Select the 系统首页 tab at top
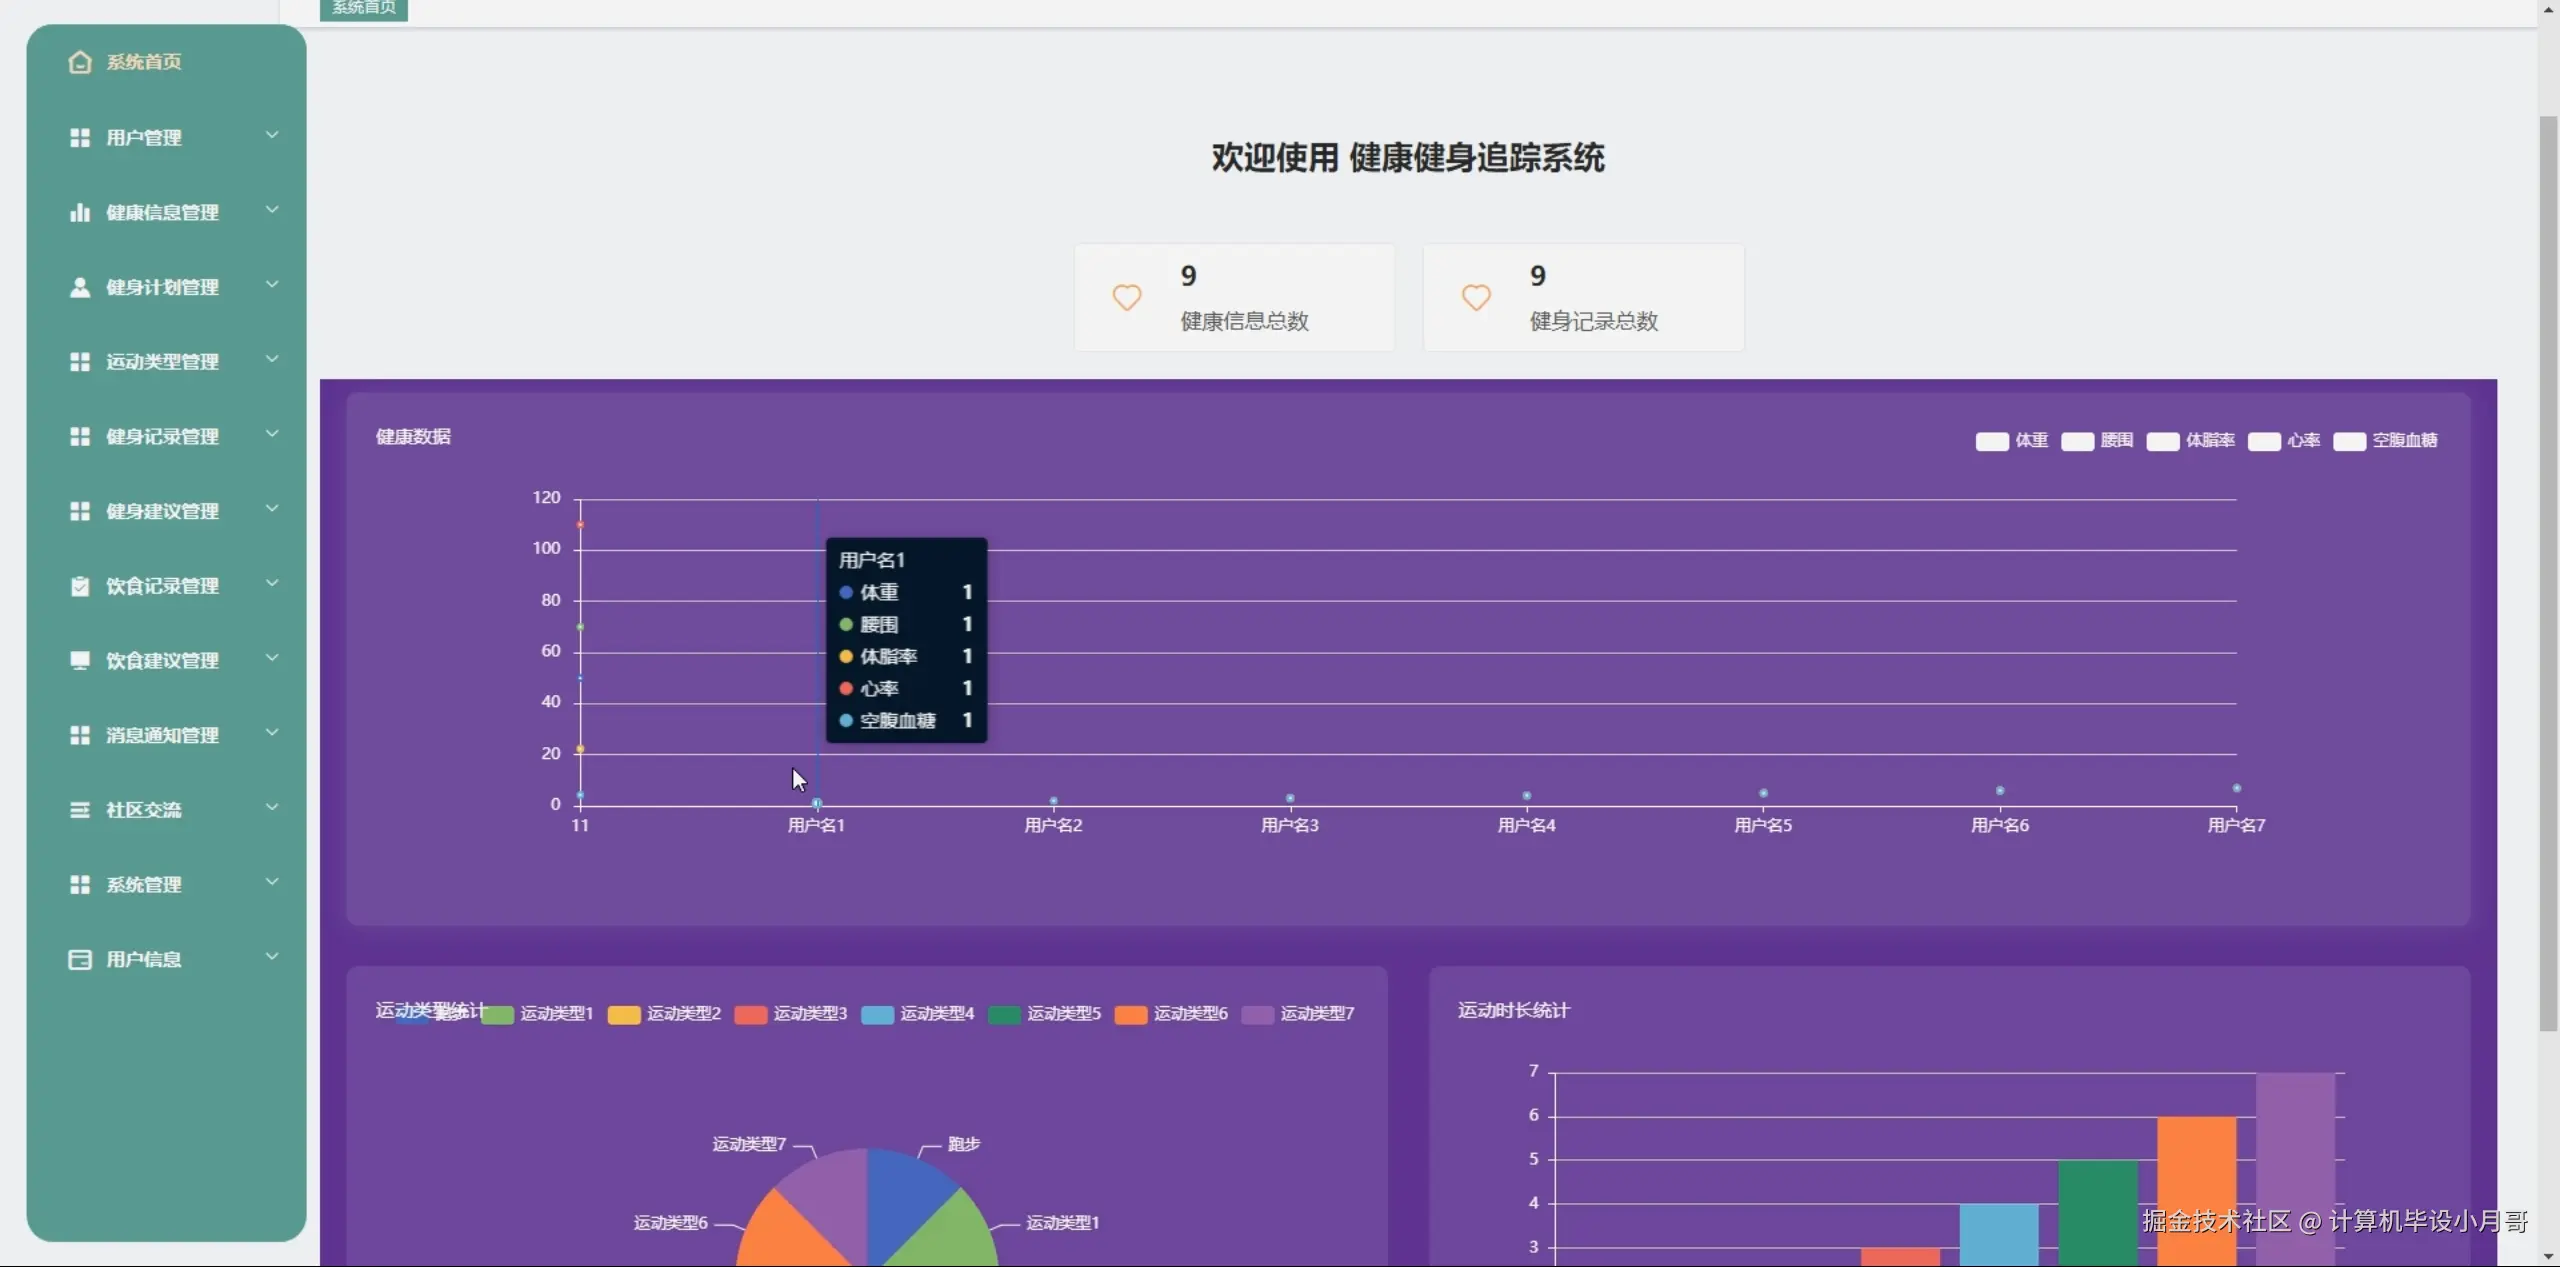 pos(364,8)
